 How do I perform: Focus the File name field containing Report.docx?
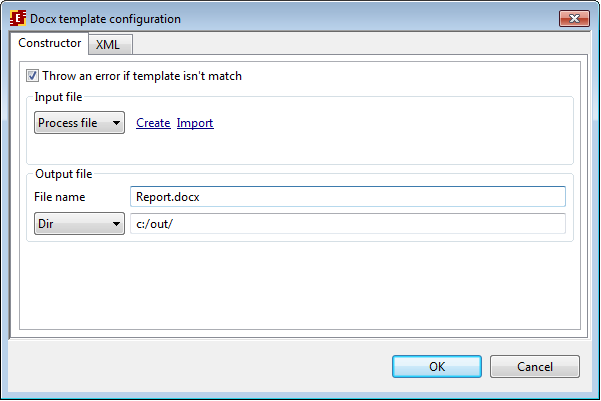click(x=348, y=197)
